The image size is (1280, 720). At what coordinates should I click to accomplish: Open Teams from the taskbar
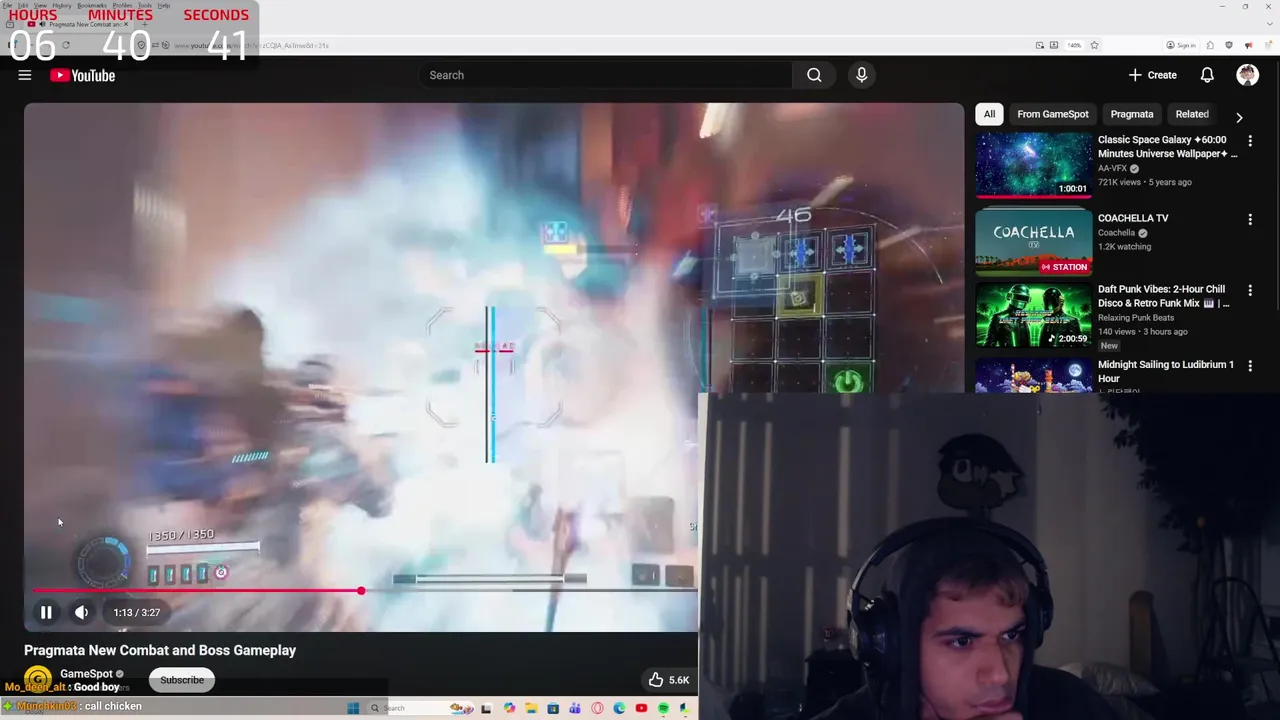click(575, 708)
